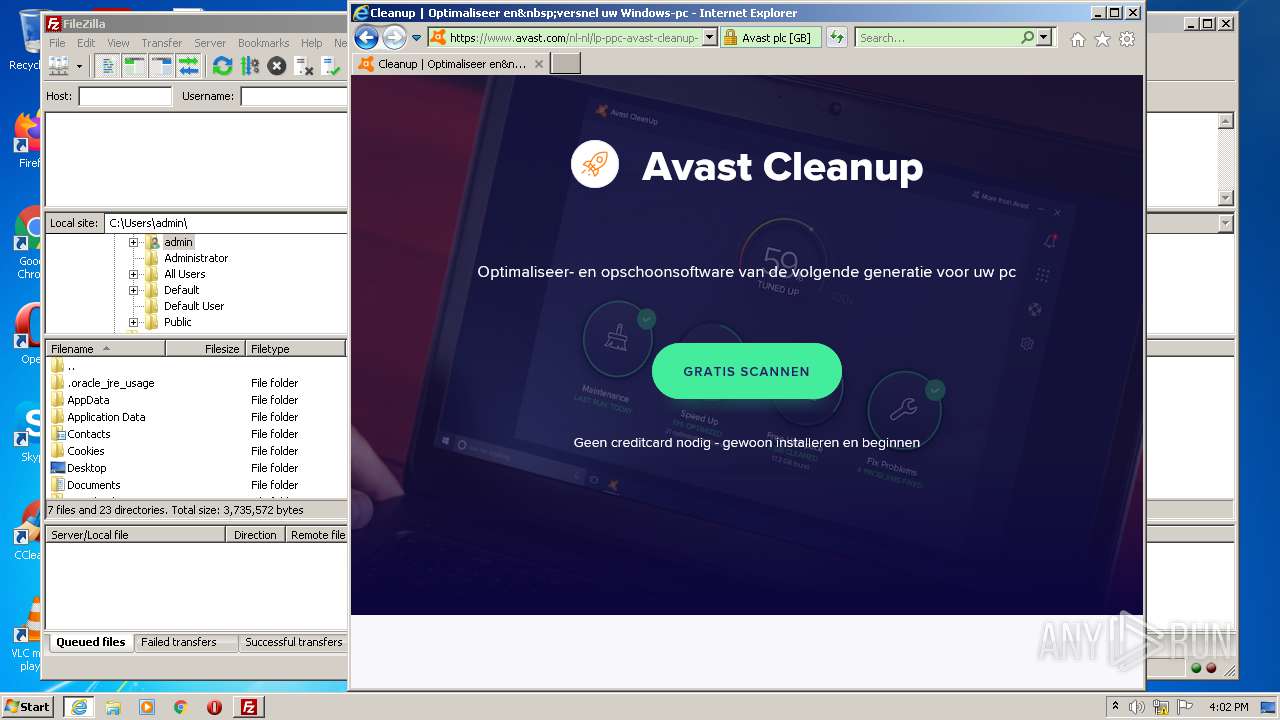Image resolution: width=1280 pixels, height=720 pixels.
Task: Toggle local directory tree display
Action: [x=135, y=66]
